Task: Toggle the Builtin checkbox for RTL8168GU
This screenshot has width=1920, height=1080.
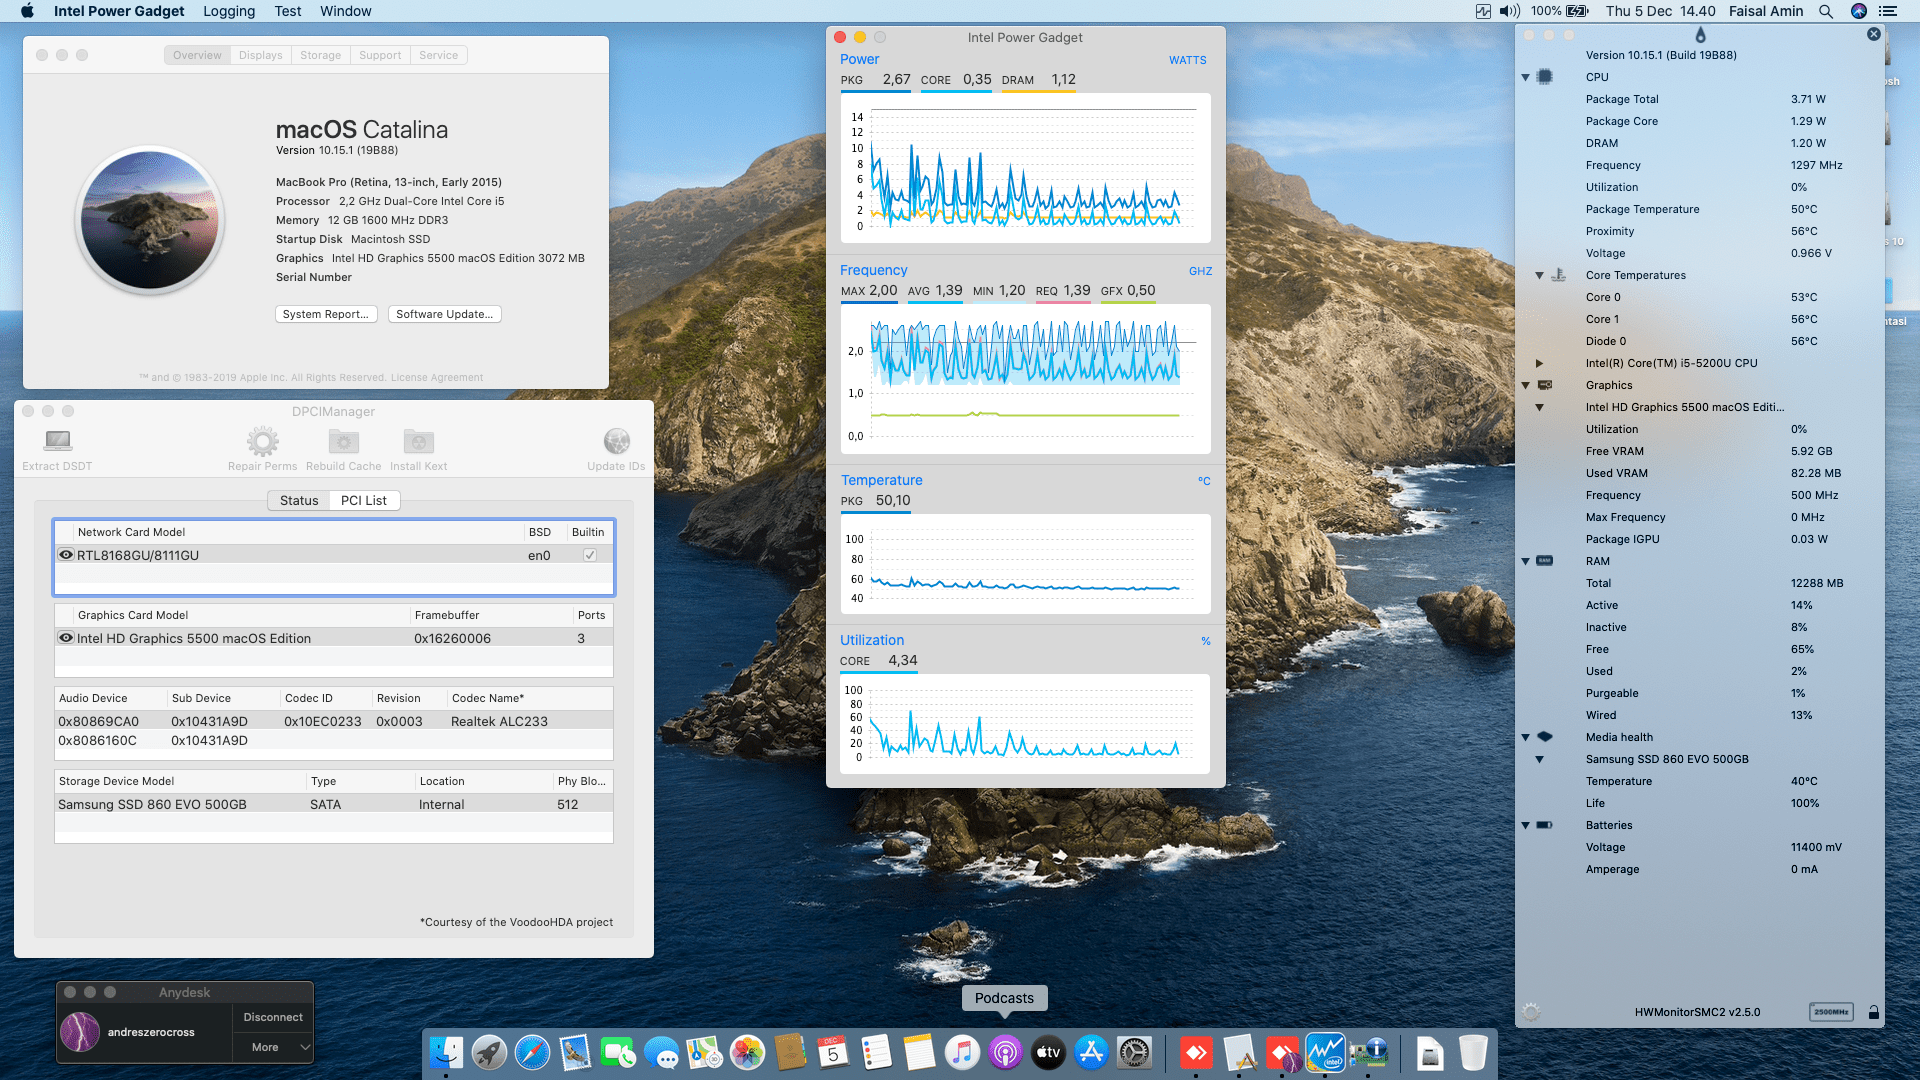Action: (x=589, y=554)
